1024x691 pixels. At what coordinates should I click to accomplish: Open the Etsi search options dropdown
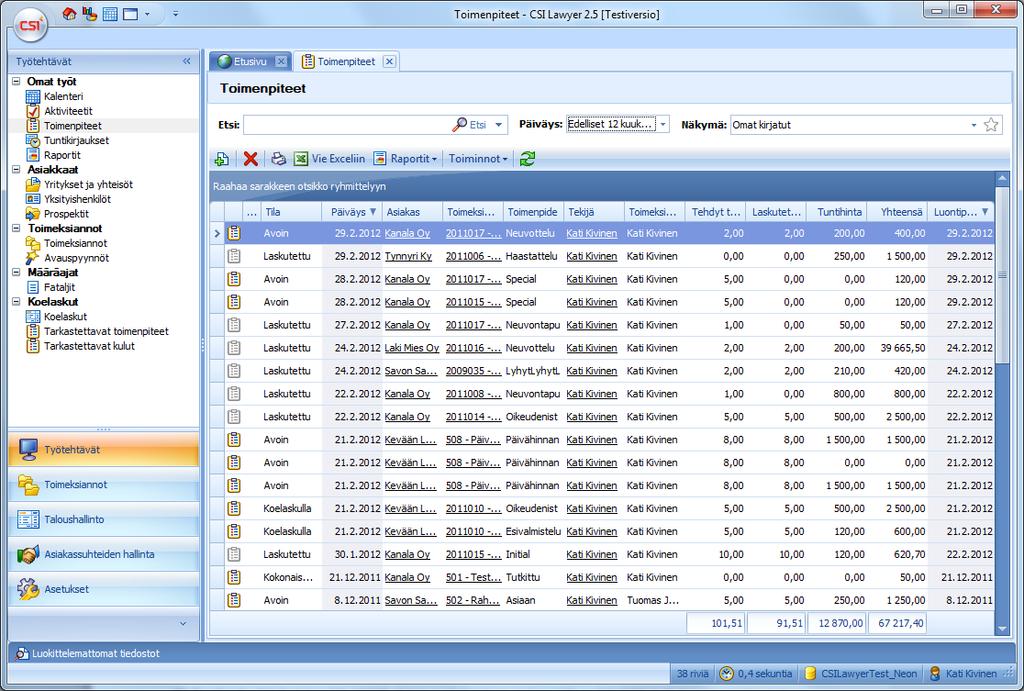pyautogui.click(x=499, y=125)
